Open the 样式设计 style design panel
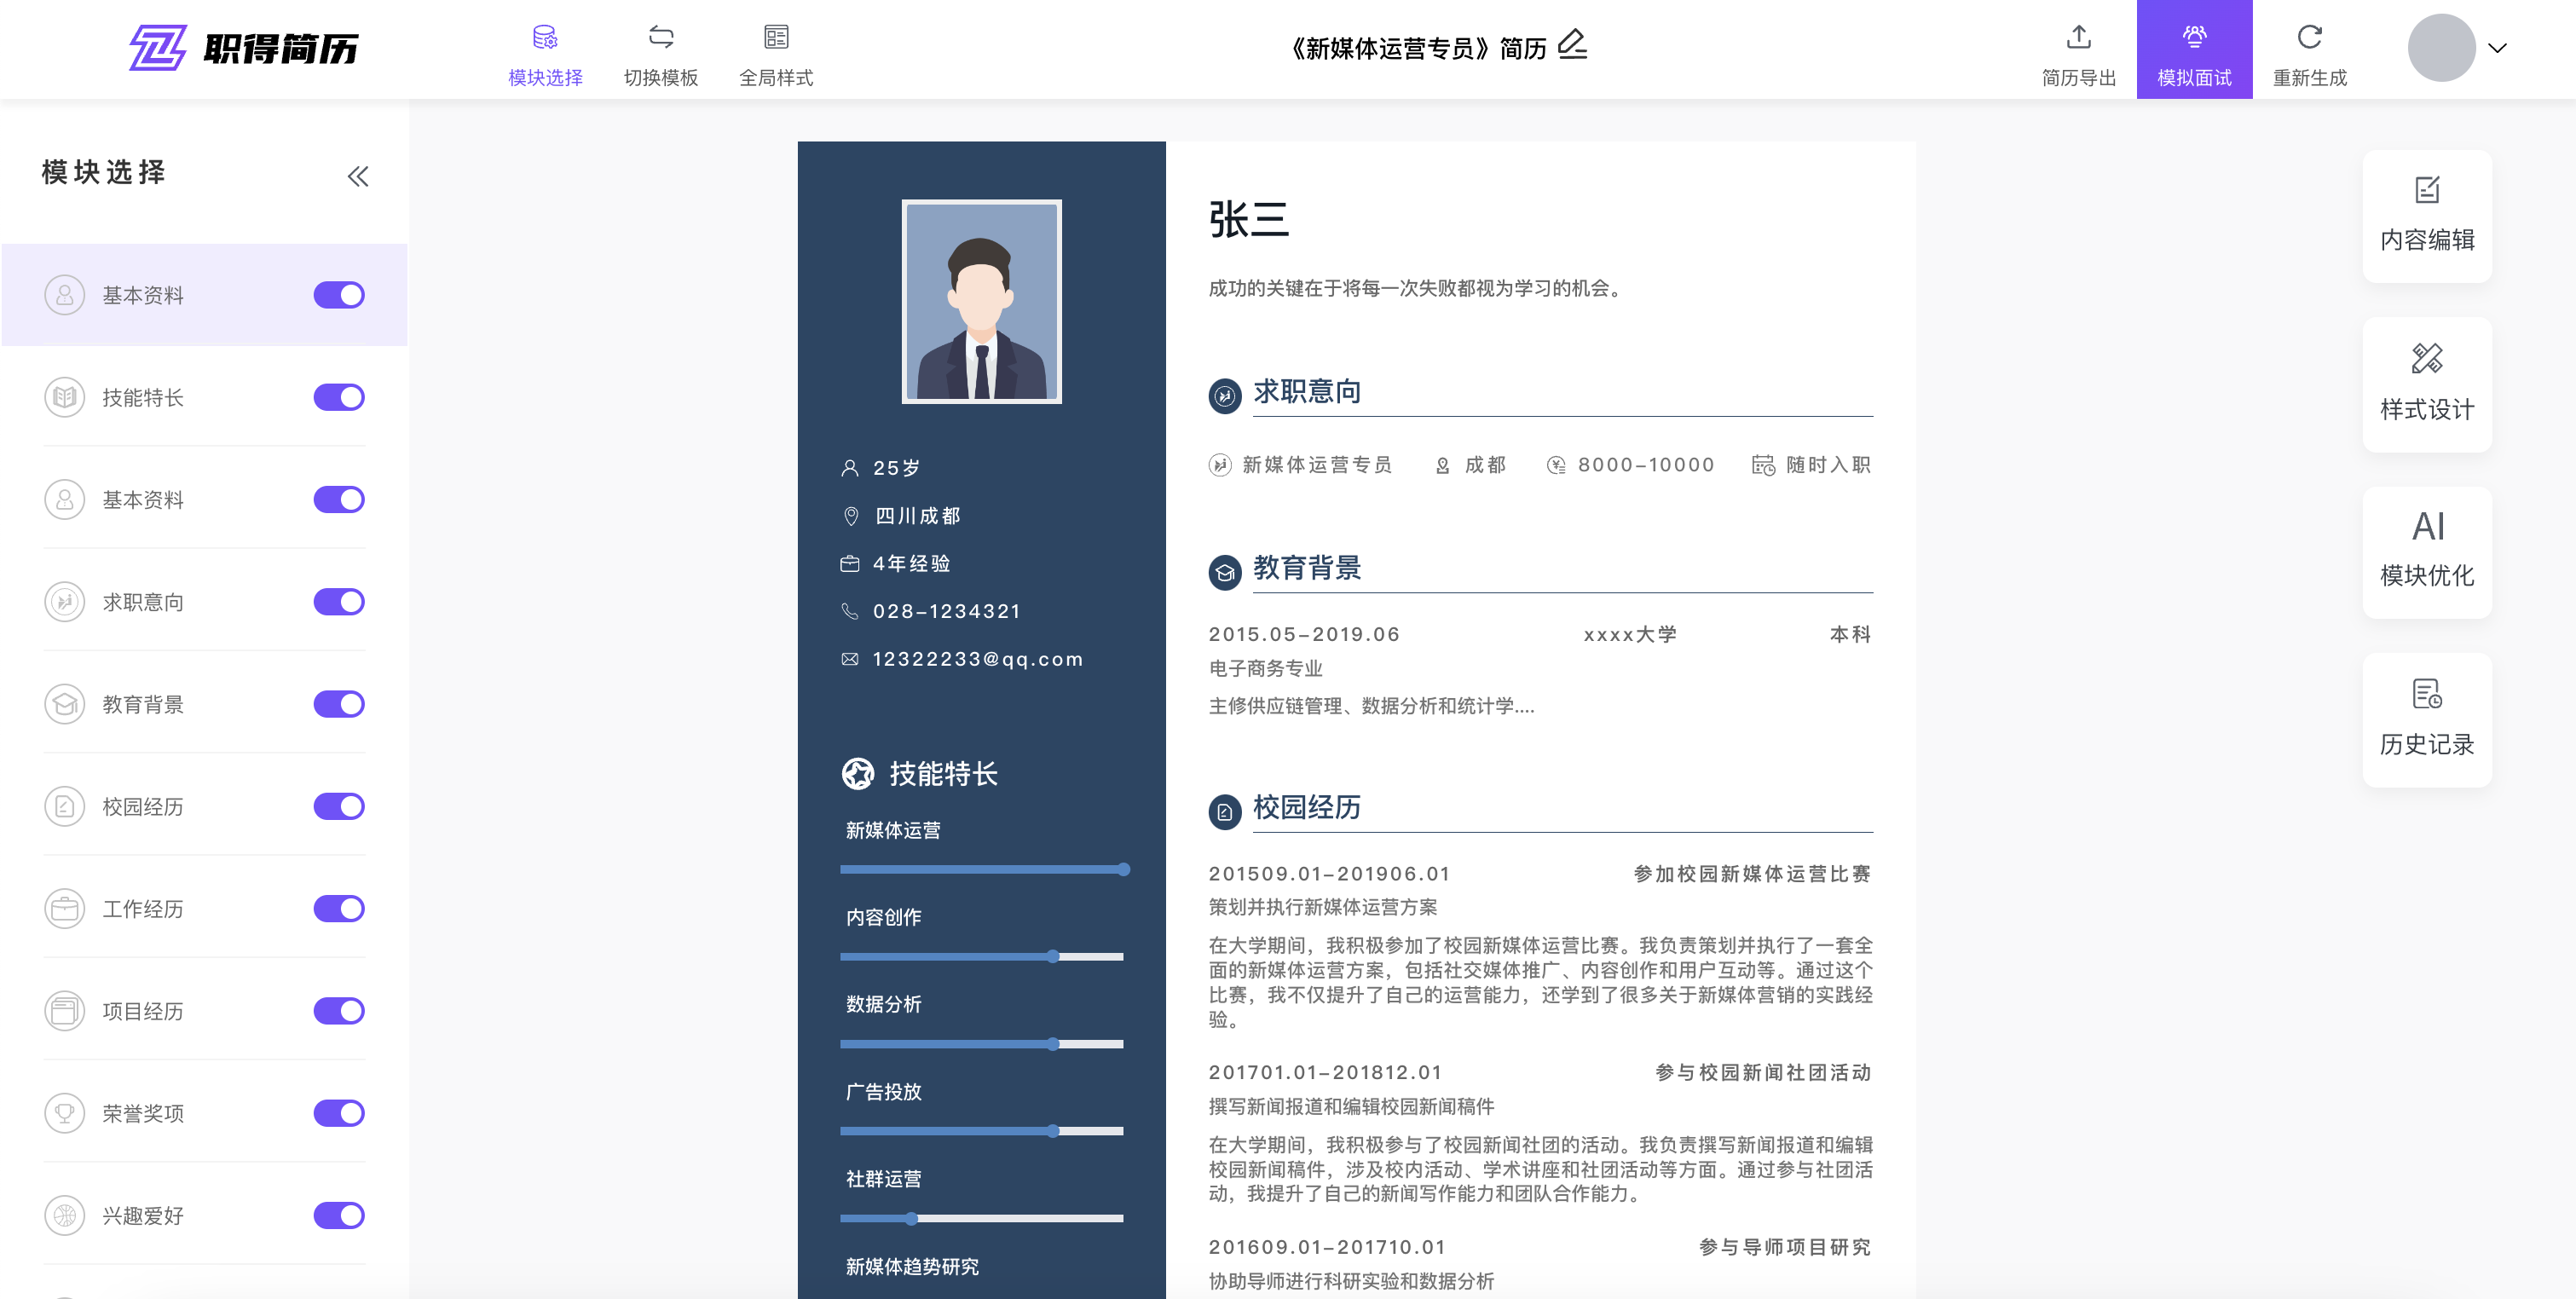 coord(2427,384)
